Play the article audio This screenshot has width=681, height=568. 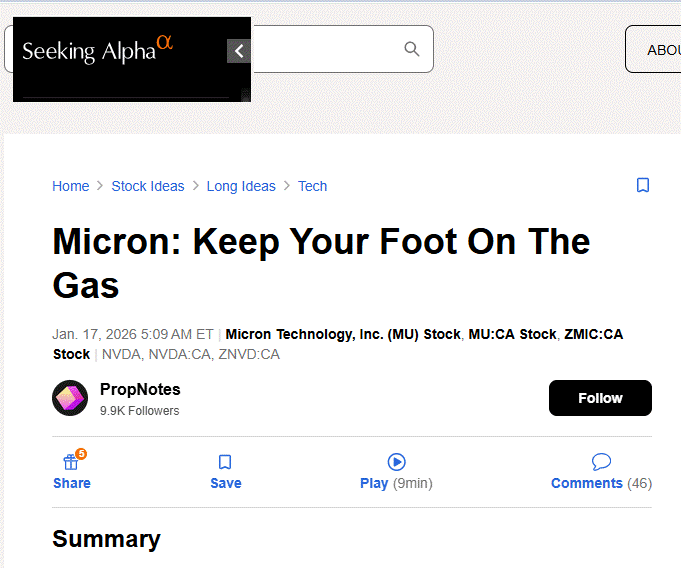pyautogui.click(x=396, y=462)
